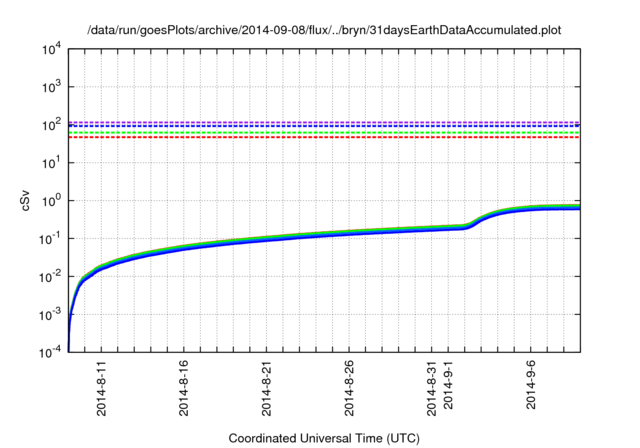Image resolution: width=640 pixels, height=448 pixels.
Task: Click the 10^3 y-axis label
Action: (51, 86)
